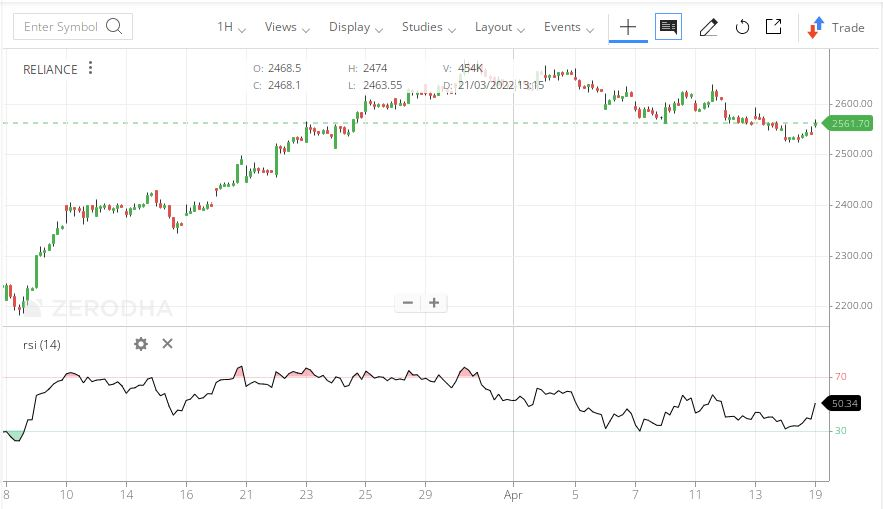Click the 2400.00 price axis label
883x509 pixels.
pos(853,205)
